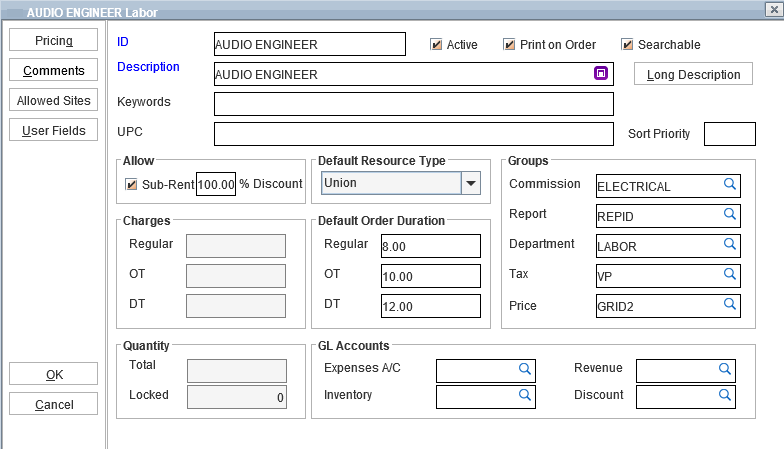784x449 pixels.
Task: Open the Inventory account lookup icon
Action: (x=525, y=396)
